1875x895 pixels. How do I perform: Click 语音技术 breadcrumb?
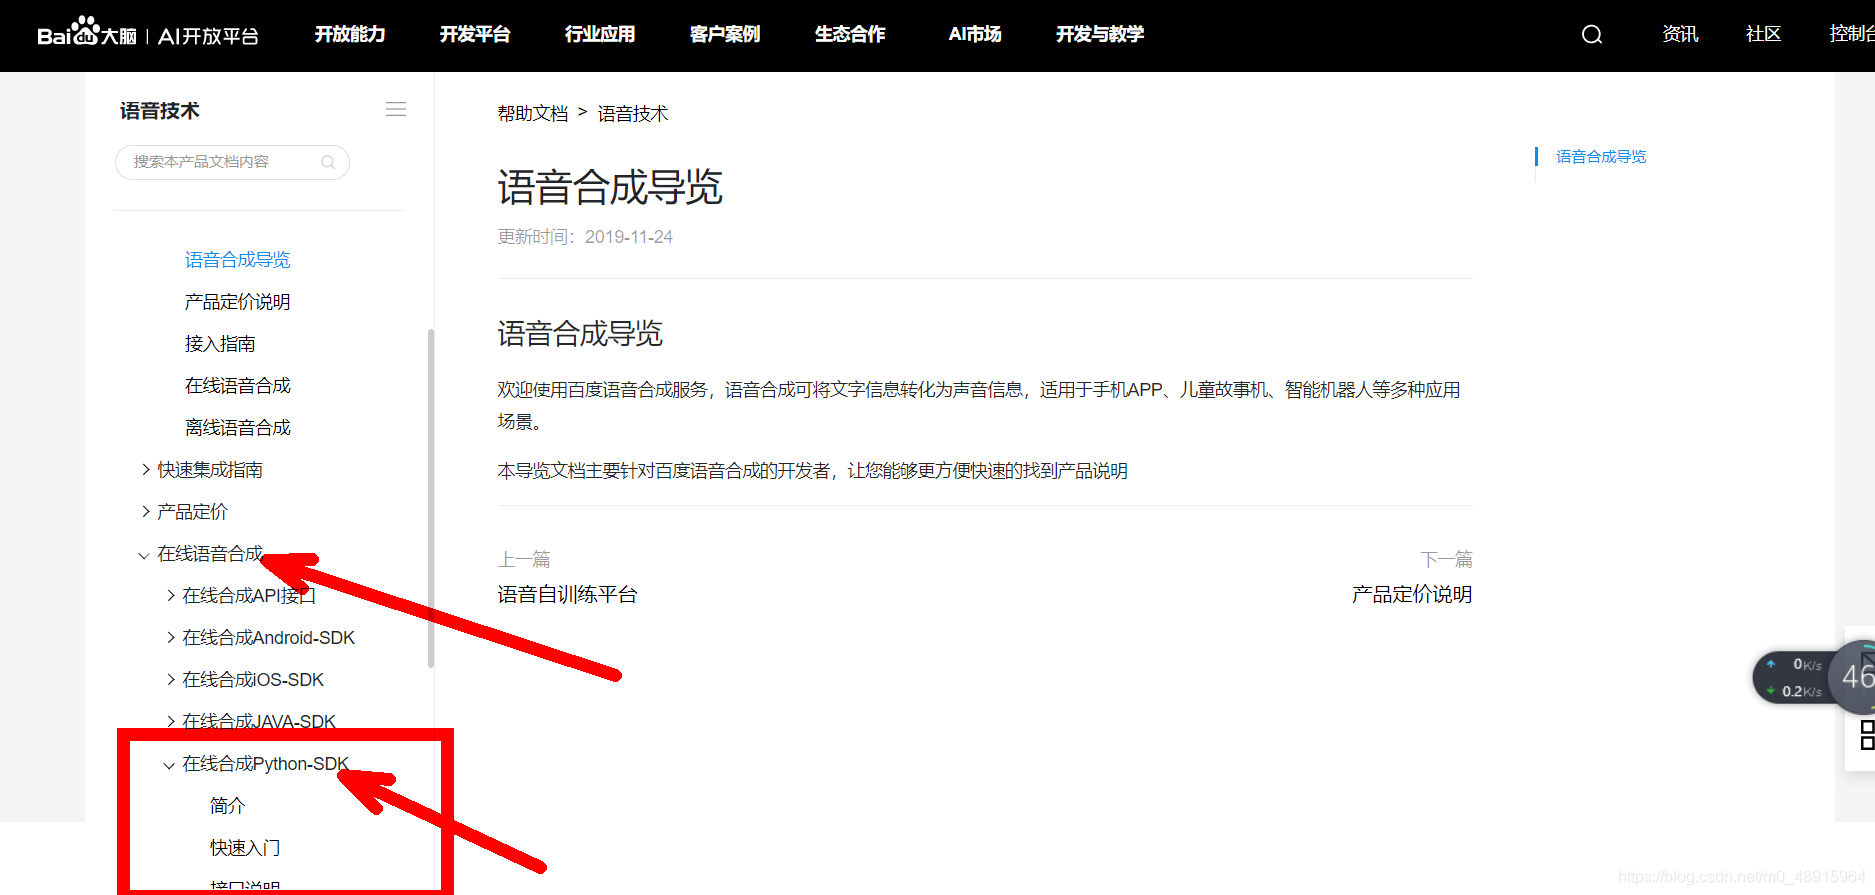point(633,114)
